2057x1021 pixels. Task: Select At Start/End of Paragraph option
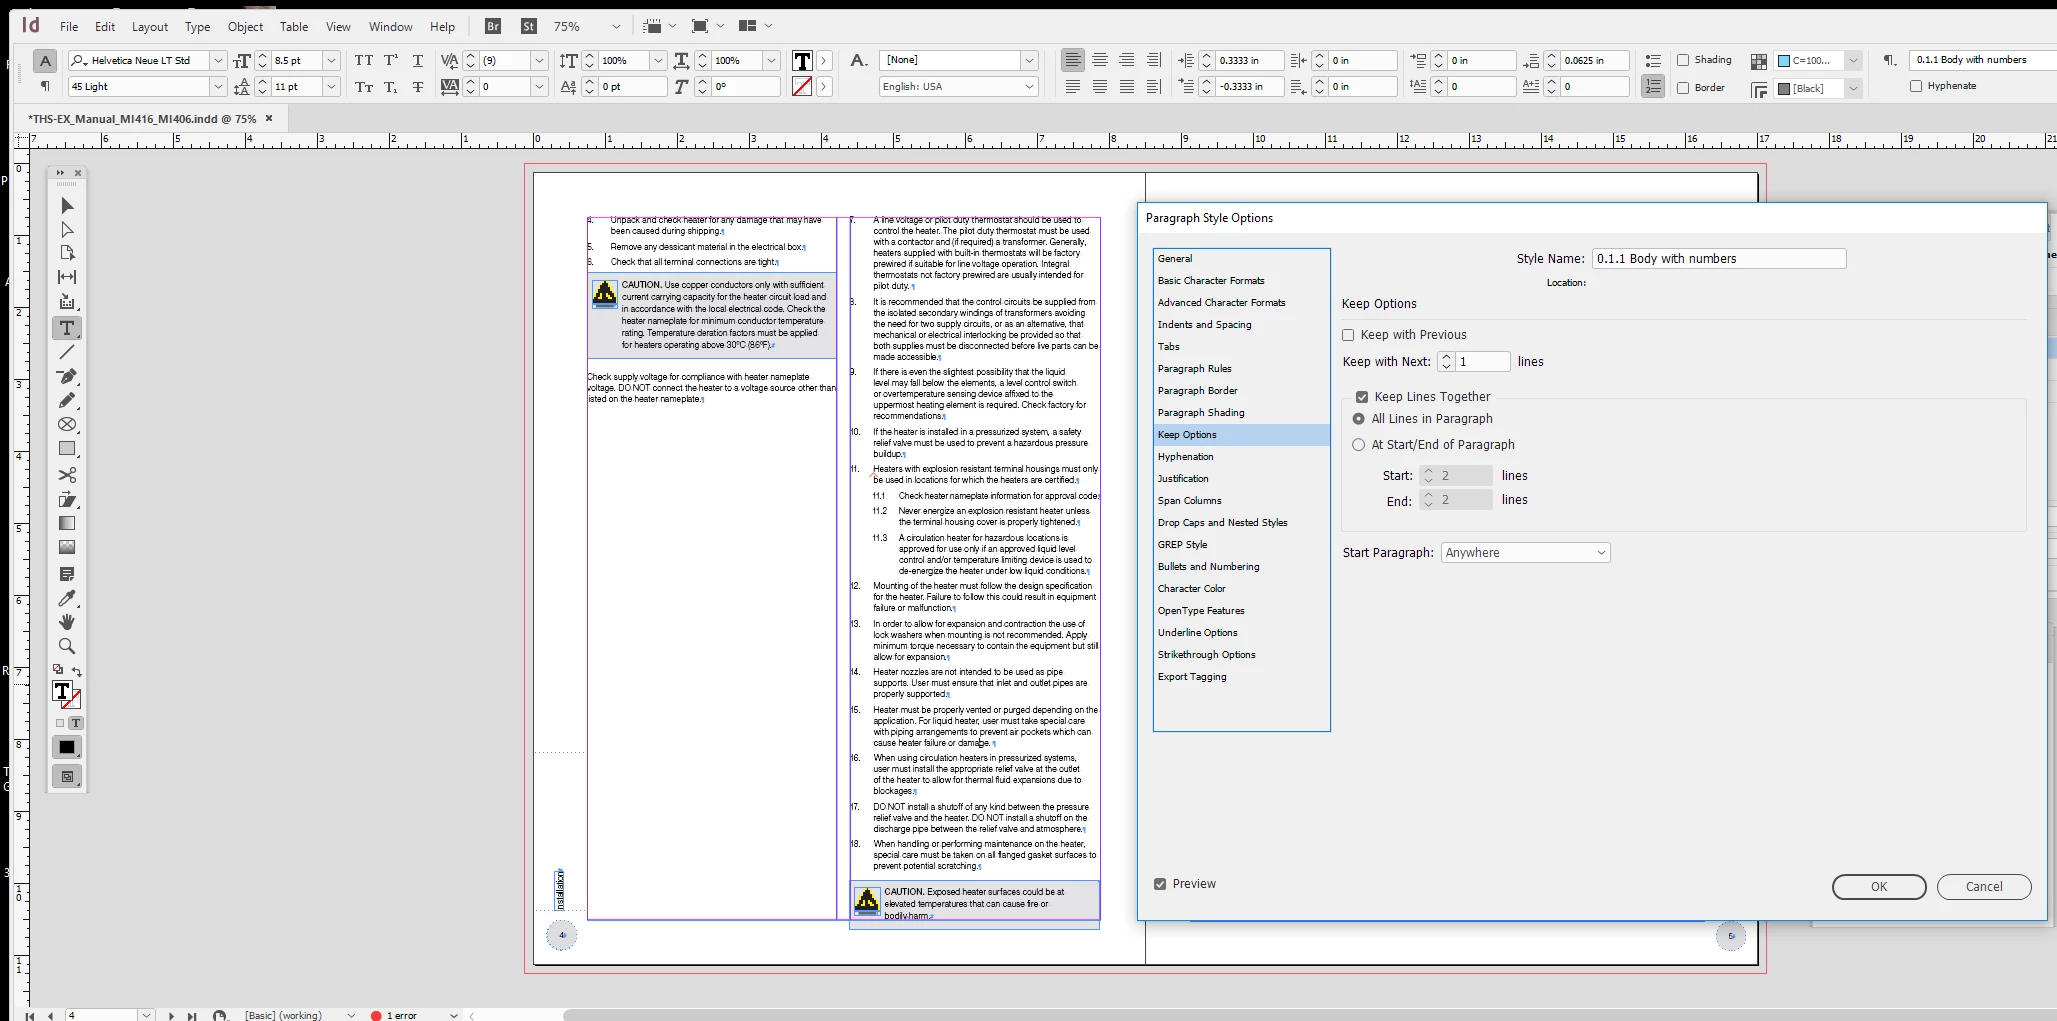click(x=1358, y=445)
